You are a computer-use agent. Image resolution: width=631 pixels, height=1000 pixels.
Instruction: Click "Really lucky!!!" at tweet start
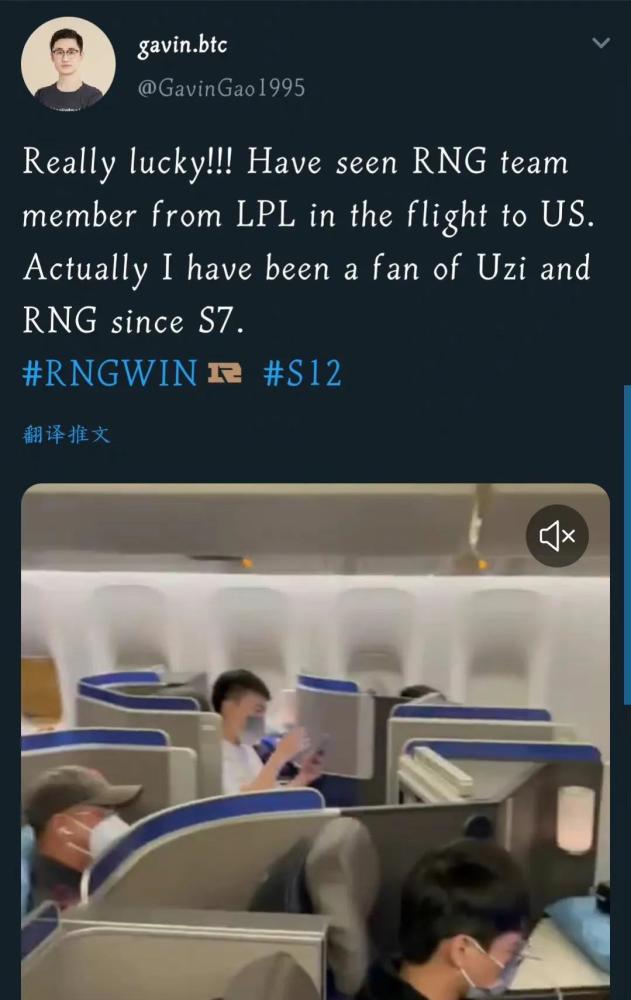coord(128,163)
